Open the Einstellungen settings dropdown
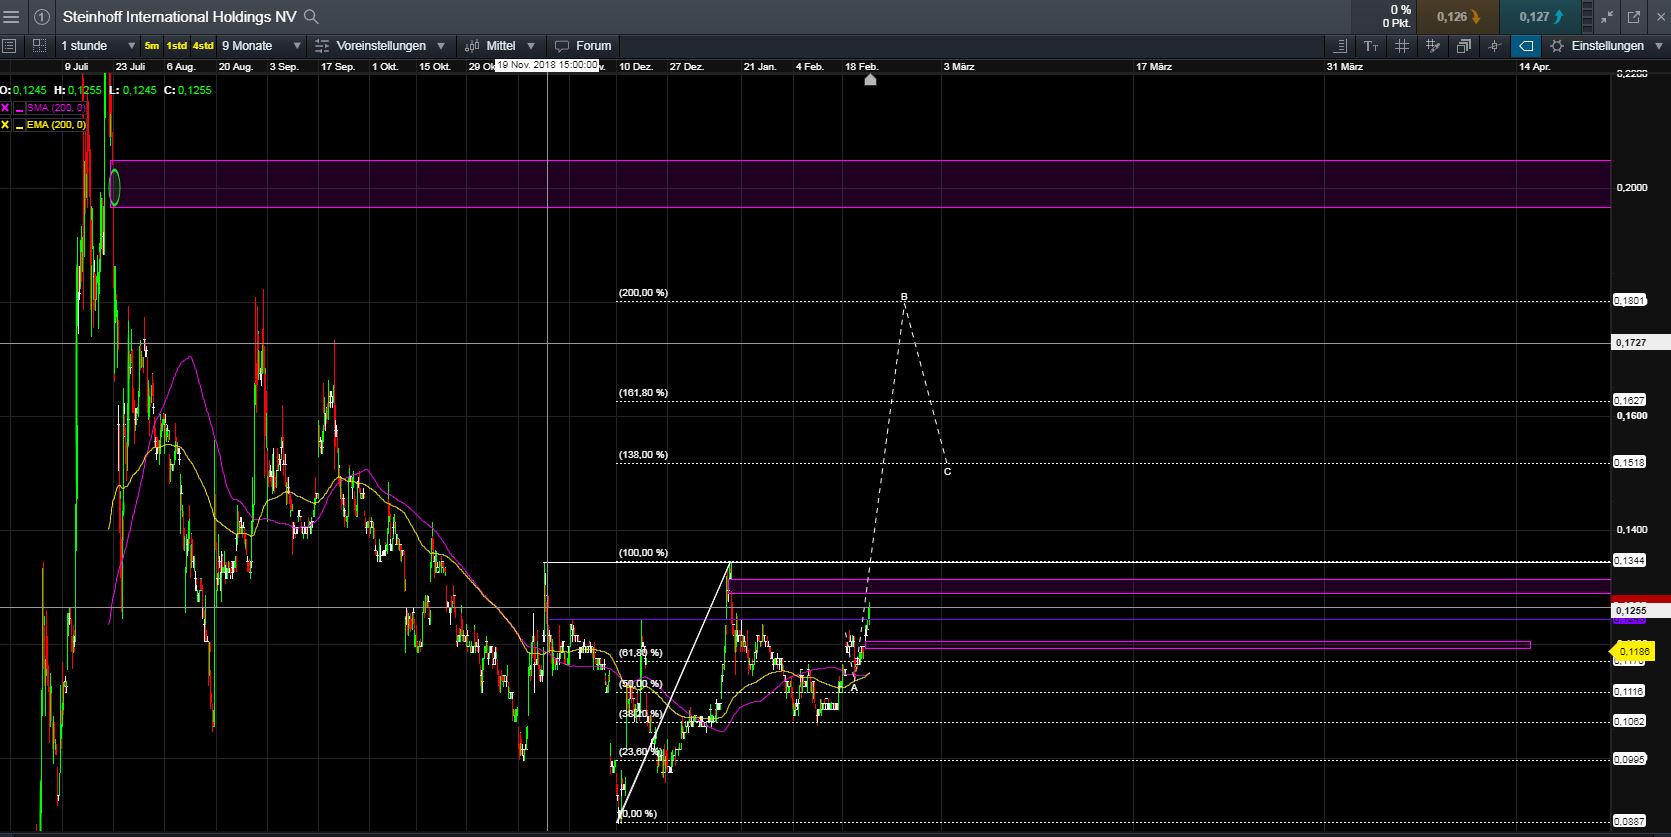The image size is (1671, 837). pos(1606,46)
